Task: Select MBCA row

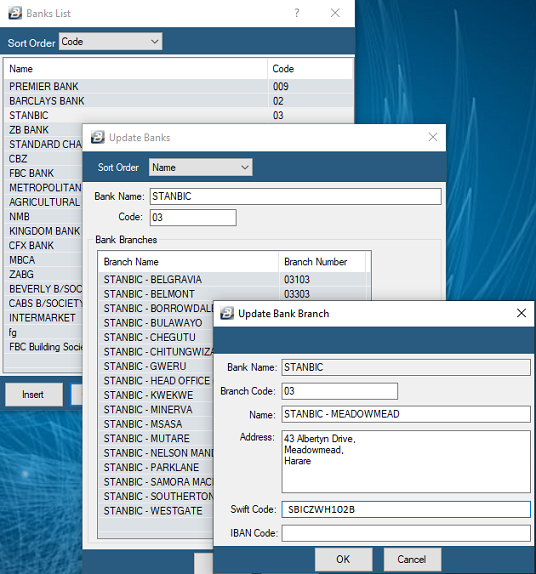Action: [44, 260]
